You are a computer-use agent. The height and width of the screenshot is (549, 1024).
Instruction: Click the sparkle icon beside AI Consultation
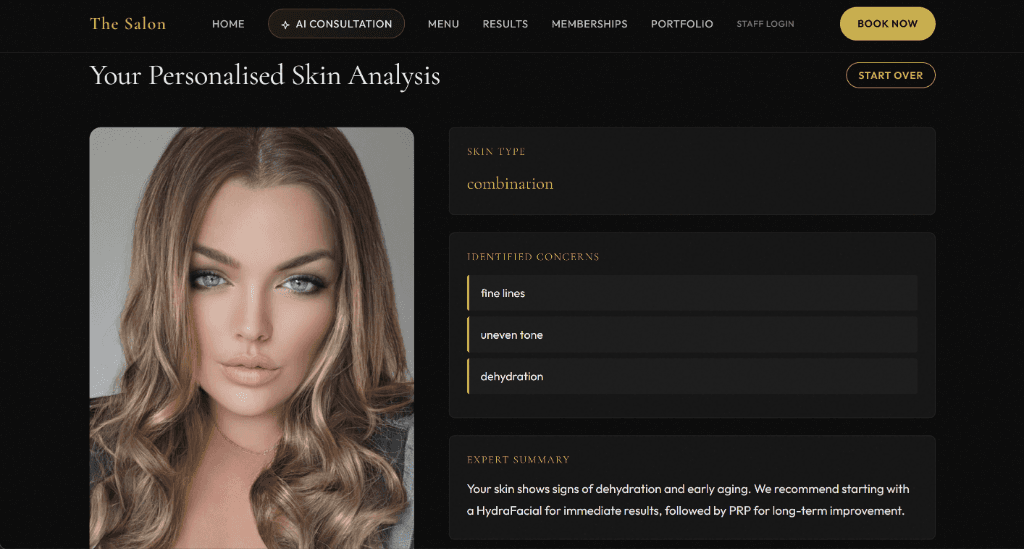tap(285, 24)
